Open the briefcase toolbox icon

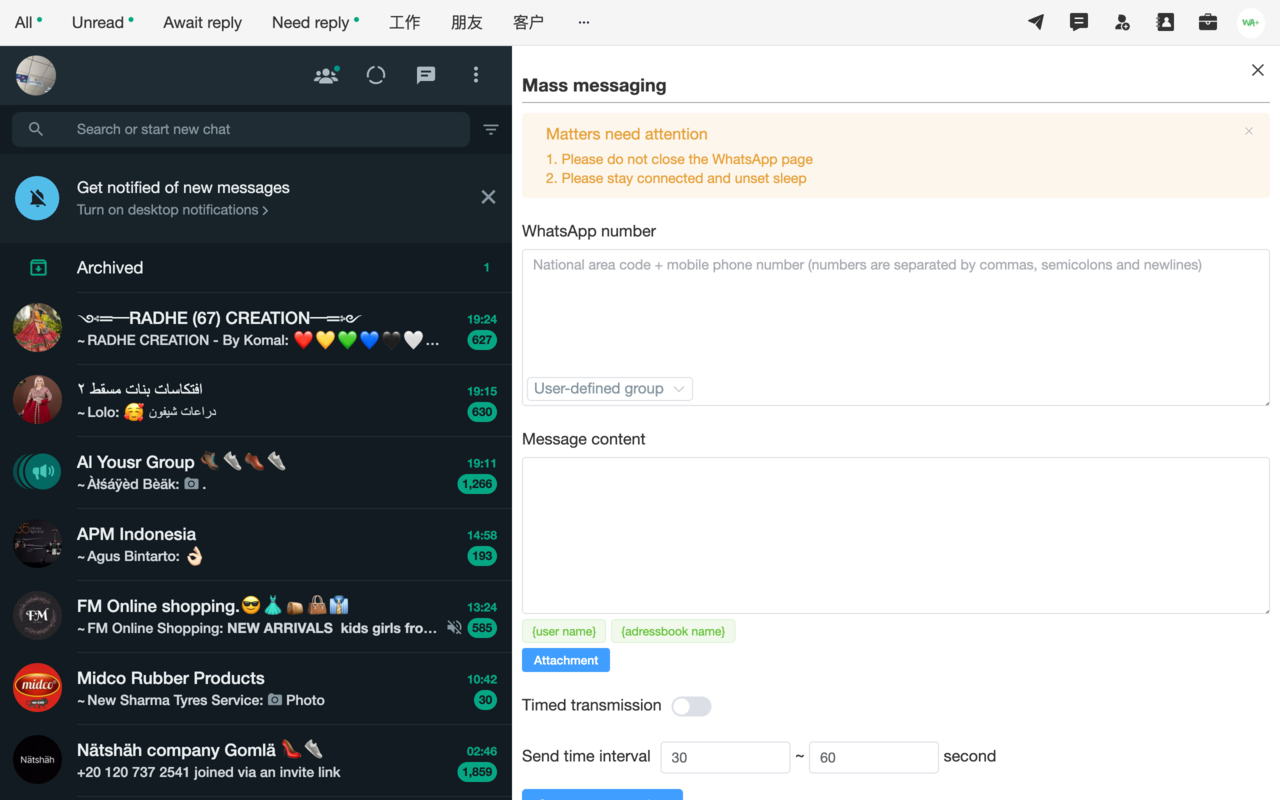click(x=1208, y=22)
